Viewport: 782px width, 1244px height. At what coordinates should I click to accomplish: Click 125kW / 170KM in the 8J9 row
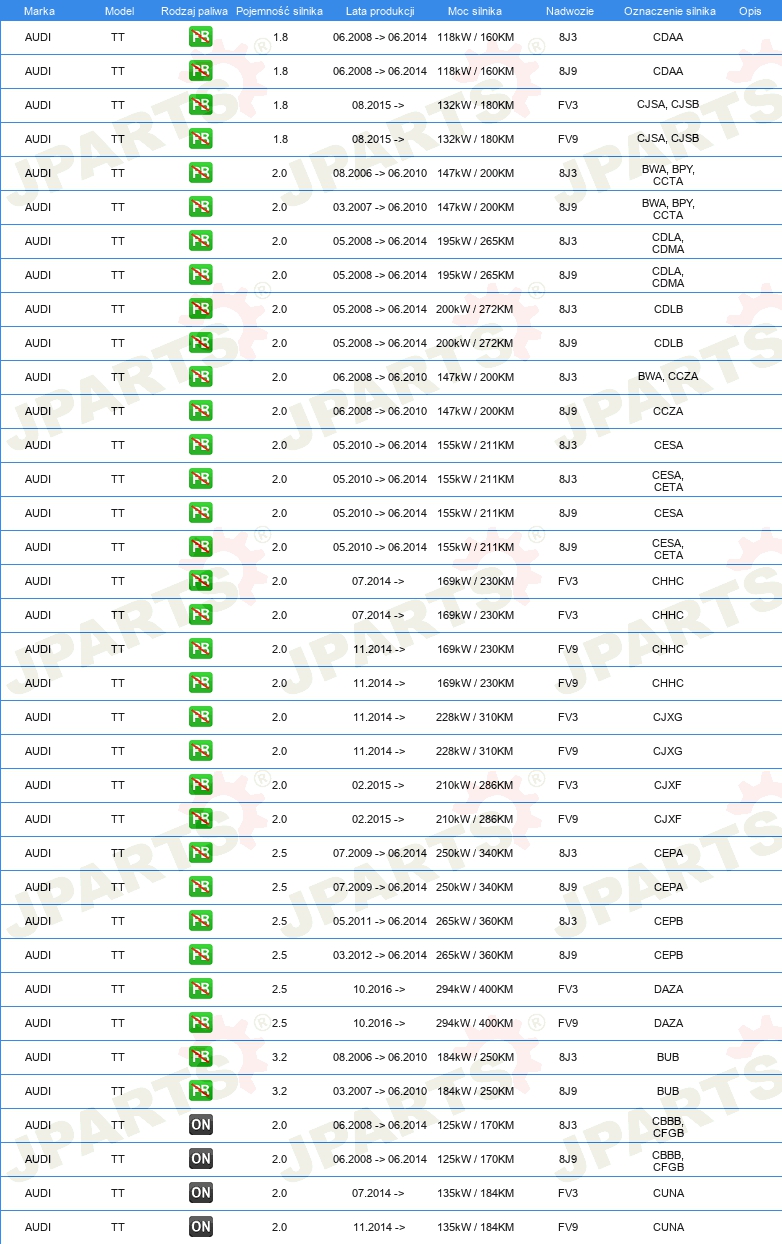click(475, 1159)
